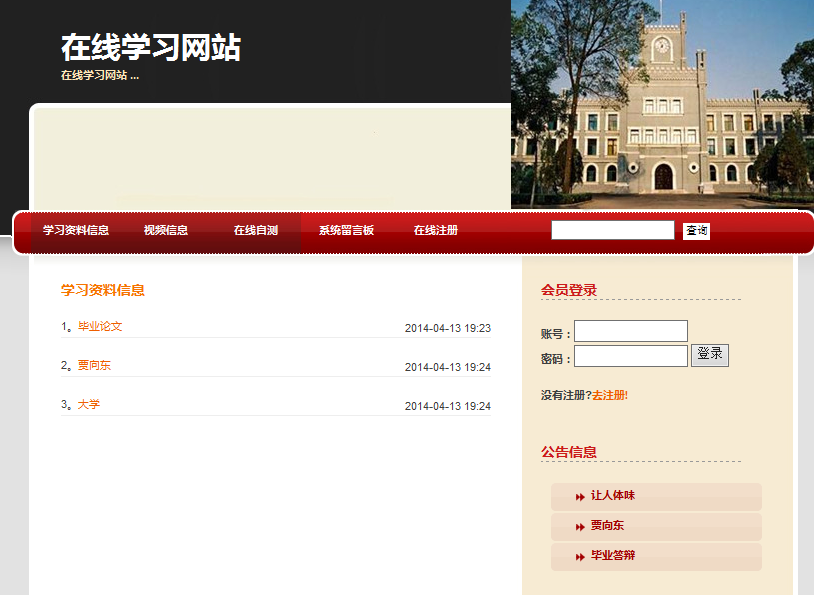Open the 让人体味 announcement
The height and width of the screenshot is (595, 814).
[x=613, y=495]
